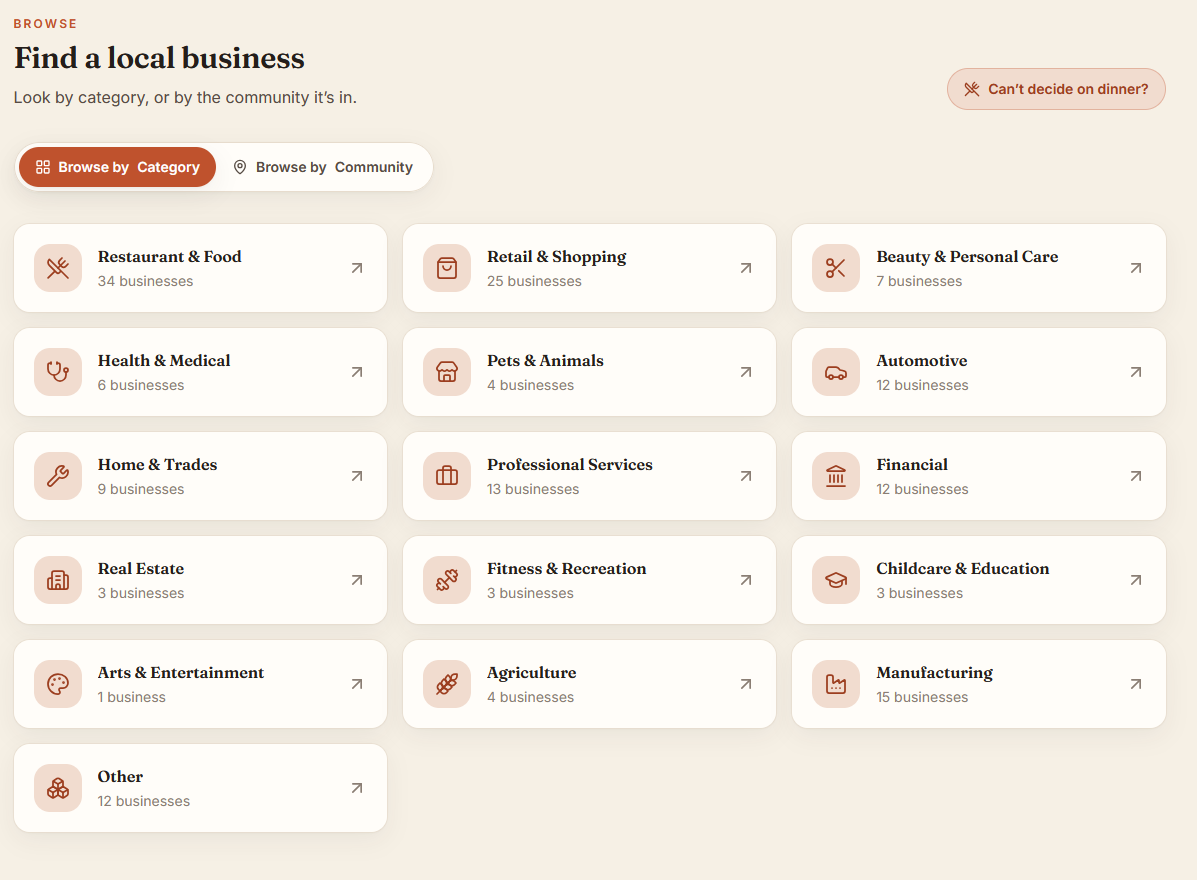
Task: Open Home & Trades using its arrow icon
Action: point(357,476)
